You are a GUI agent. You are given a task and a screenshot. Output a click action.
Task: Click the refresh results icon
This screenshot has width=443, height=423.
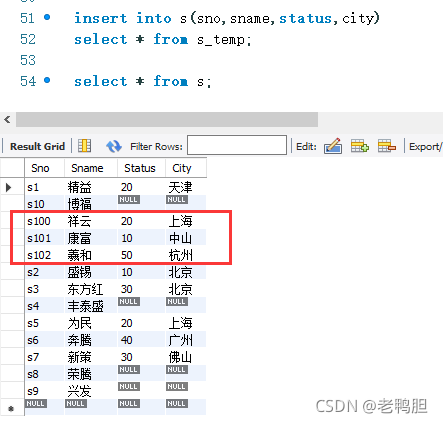pos(113,146)
